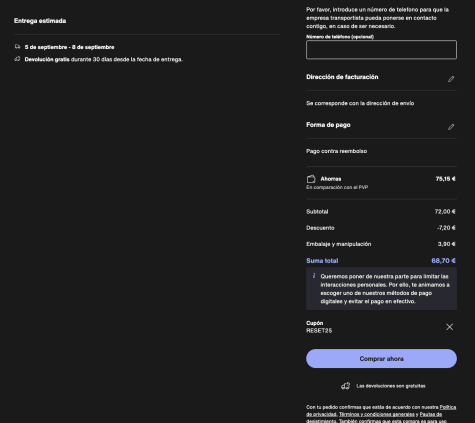Click the Ahorras amount 75,15 €

click(x=445, y=179)
